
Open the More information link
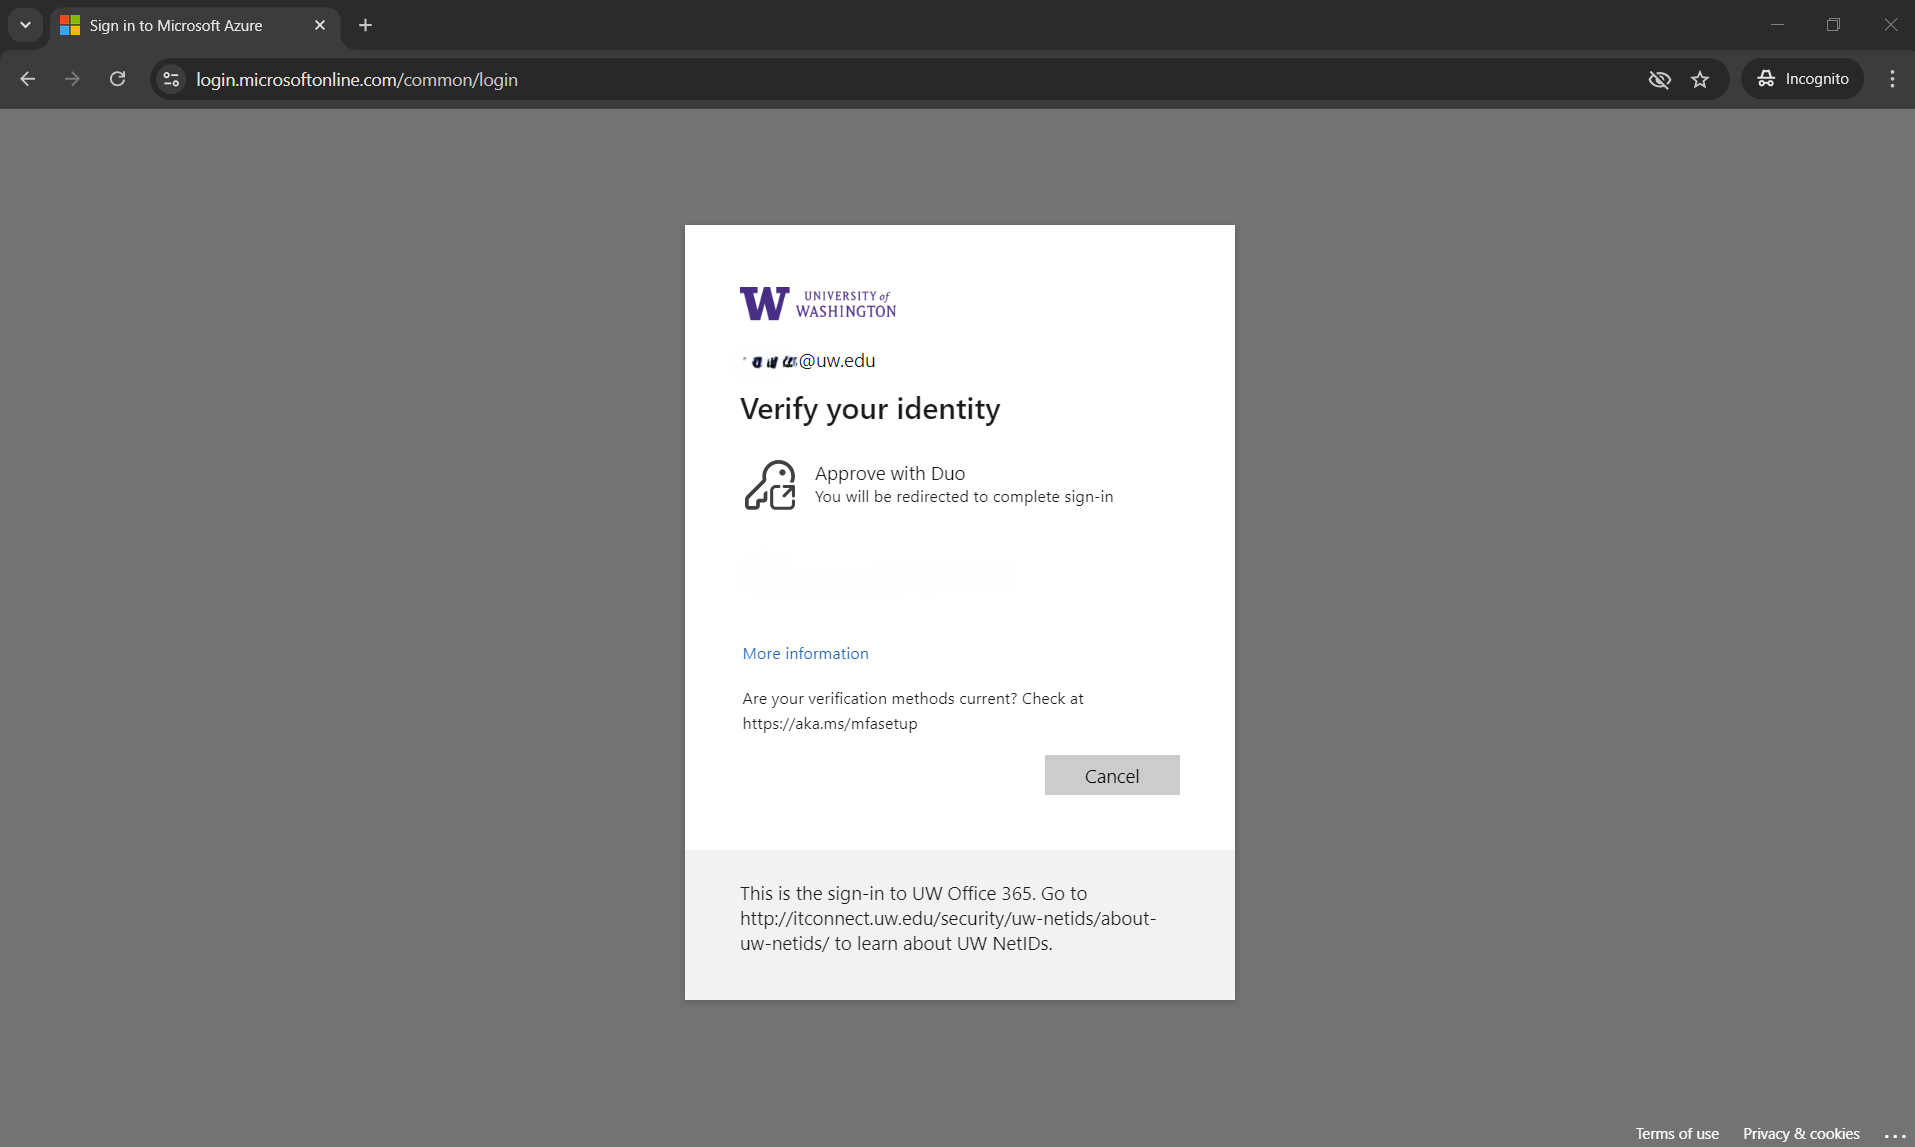pos(805,653)
